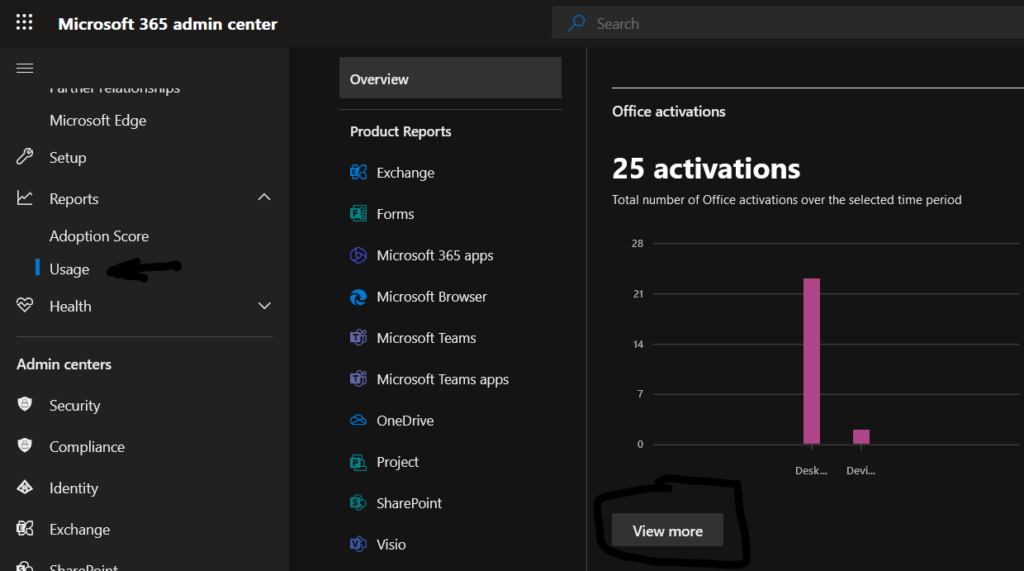
Task: Click the "Office activations" card title
Action: click(669, 111)
